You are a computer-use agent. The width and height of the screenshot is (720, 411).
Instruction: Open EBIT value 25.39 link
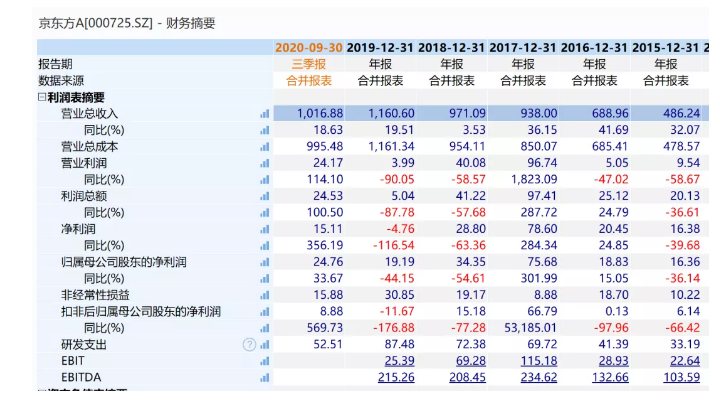(x=399, y=361)
